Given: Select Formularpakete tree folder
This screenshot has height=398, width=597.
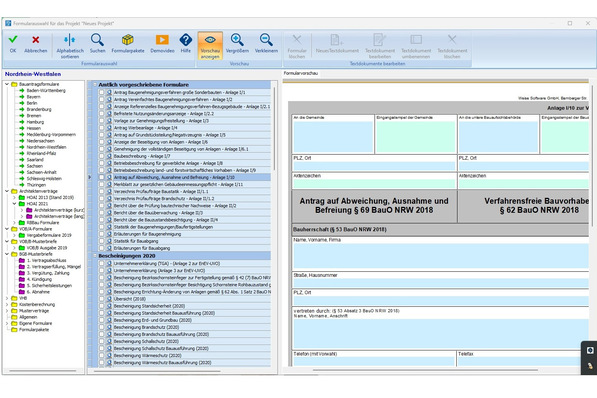Looking at the screenshot, I should coord(34,329).
